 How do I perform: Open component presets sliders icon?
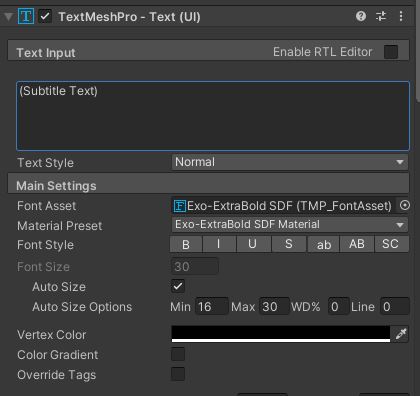[381, 16]
